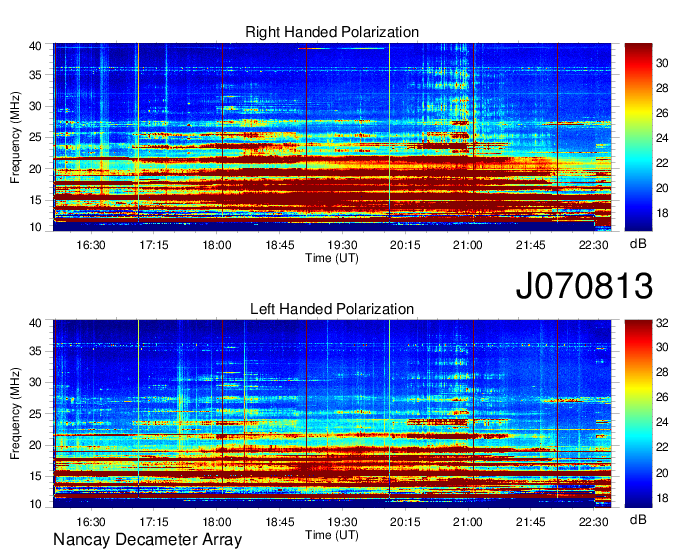The height and width of the screenshot is (552, 680).
Task: Click the Right Handed plot color bar
Action: [x=638, y=137]
